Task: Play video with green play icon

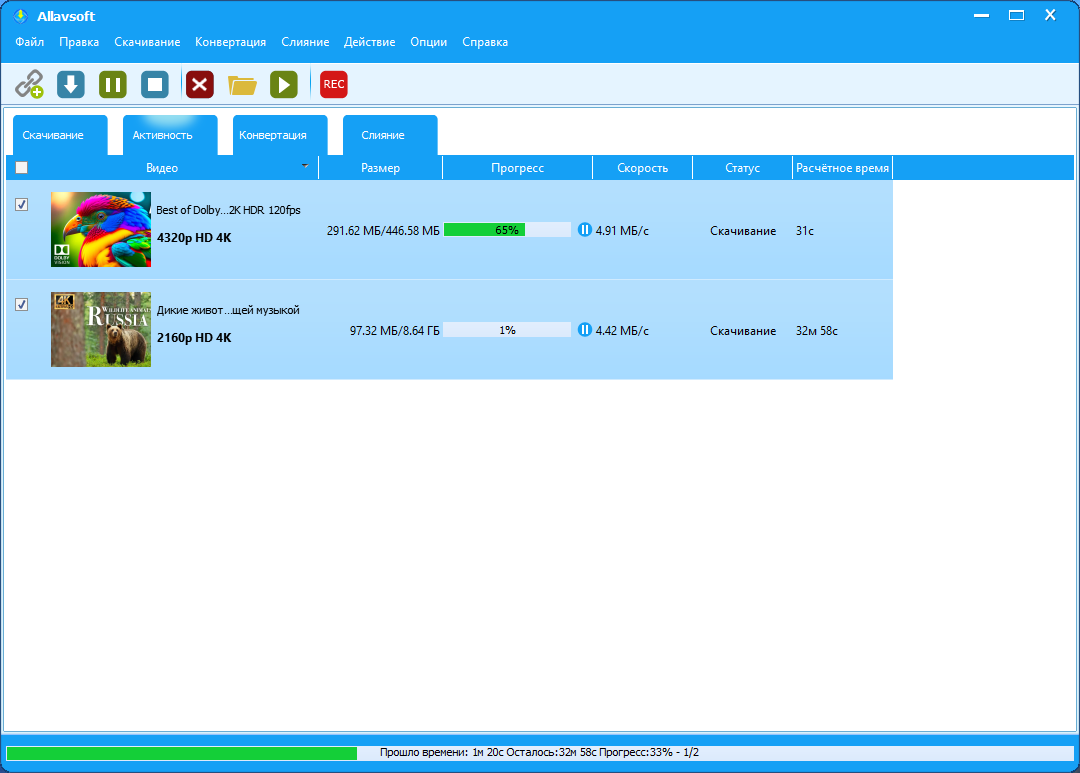Action: pyautogui.click(x=284, y=84)
